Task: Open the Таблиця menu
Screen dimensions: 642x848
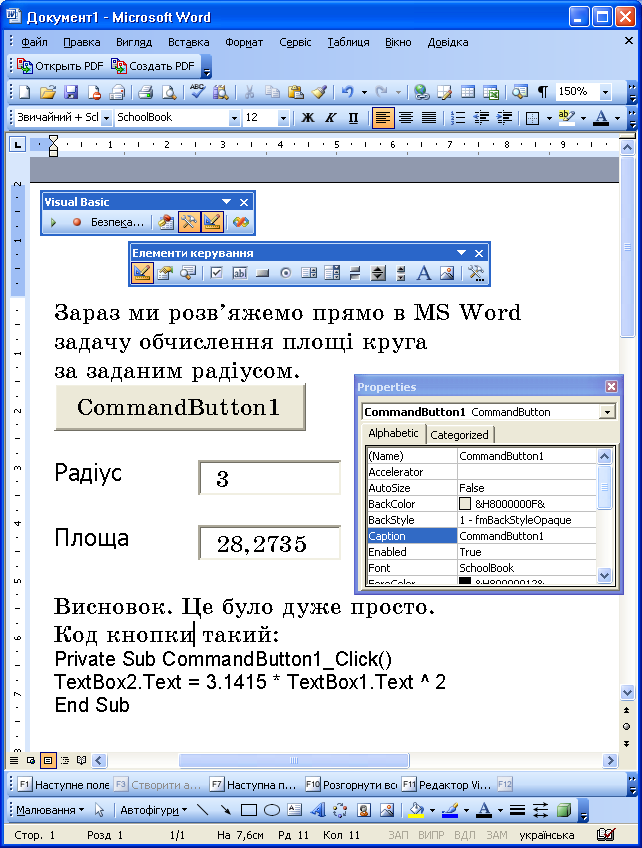Action: point(348,42)
